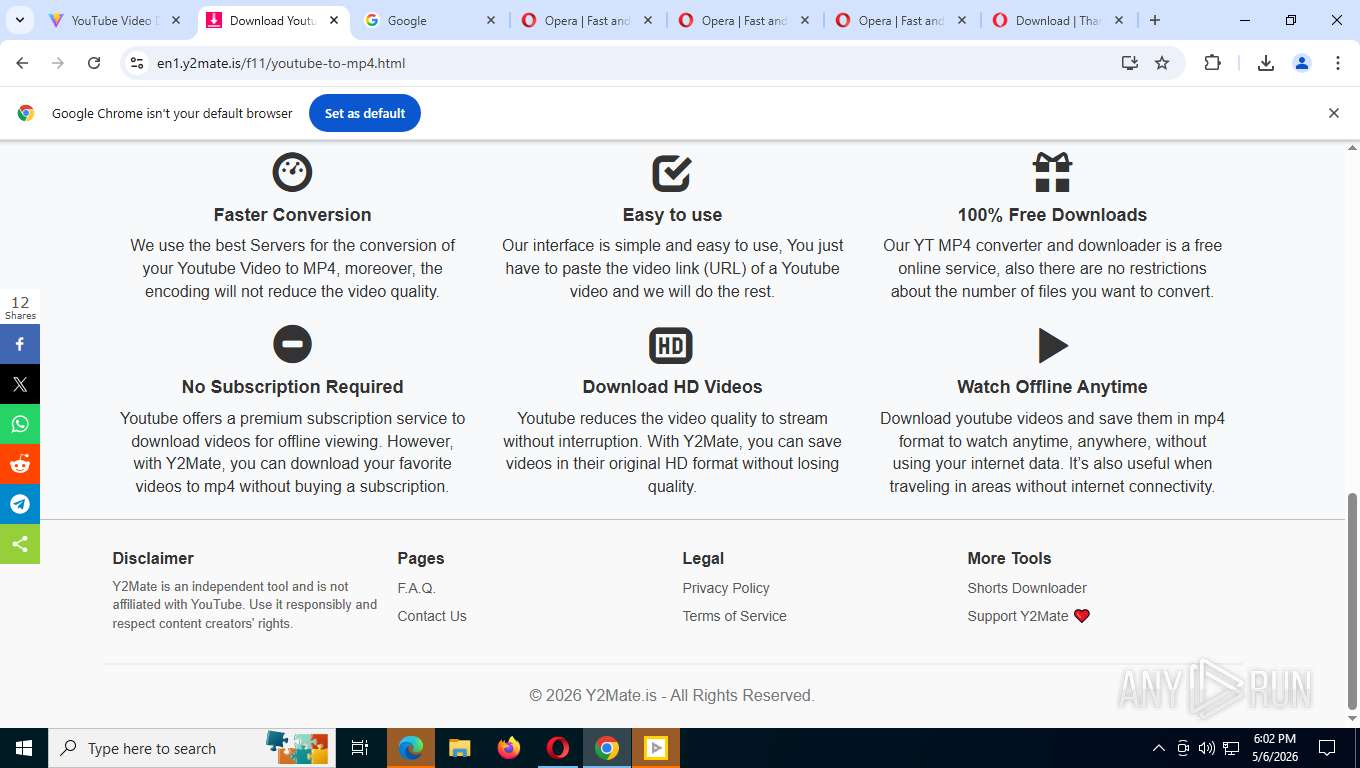Open notification center on taskbar

(1327, 748)
